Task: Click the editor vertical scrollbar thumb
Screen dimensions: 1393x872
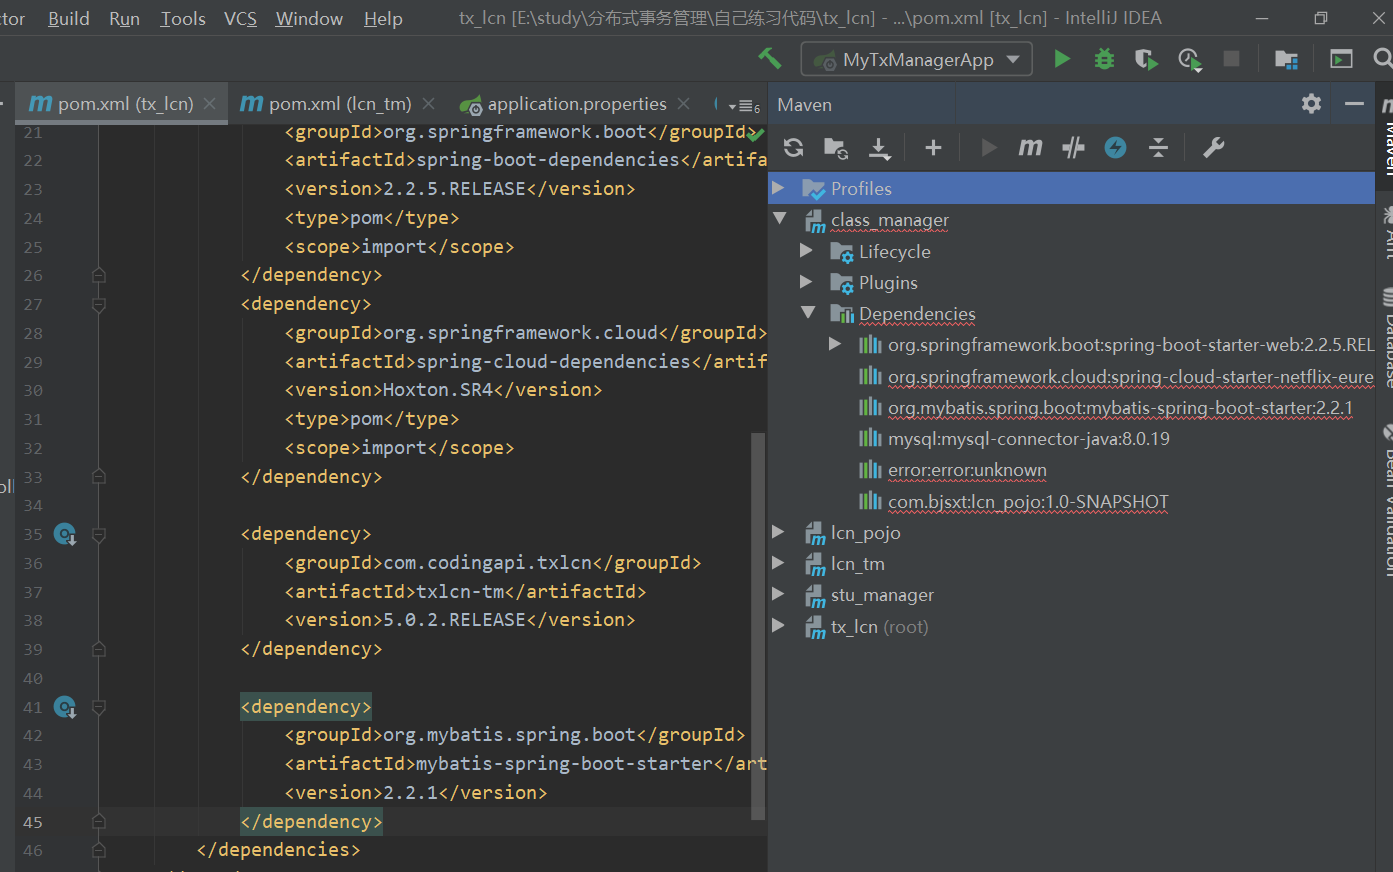Action: tap(758, 626)
